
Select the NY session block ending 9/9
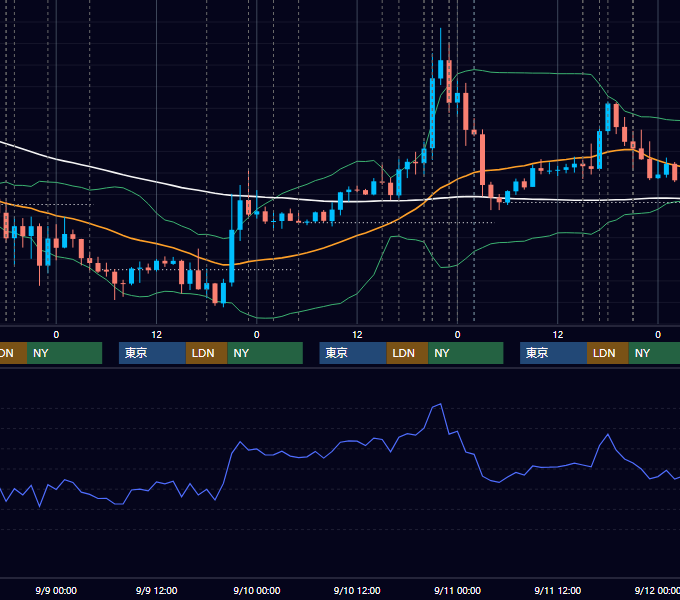point(265,353)
